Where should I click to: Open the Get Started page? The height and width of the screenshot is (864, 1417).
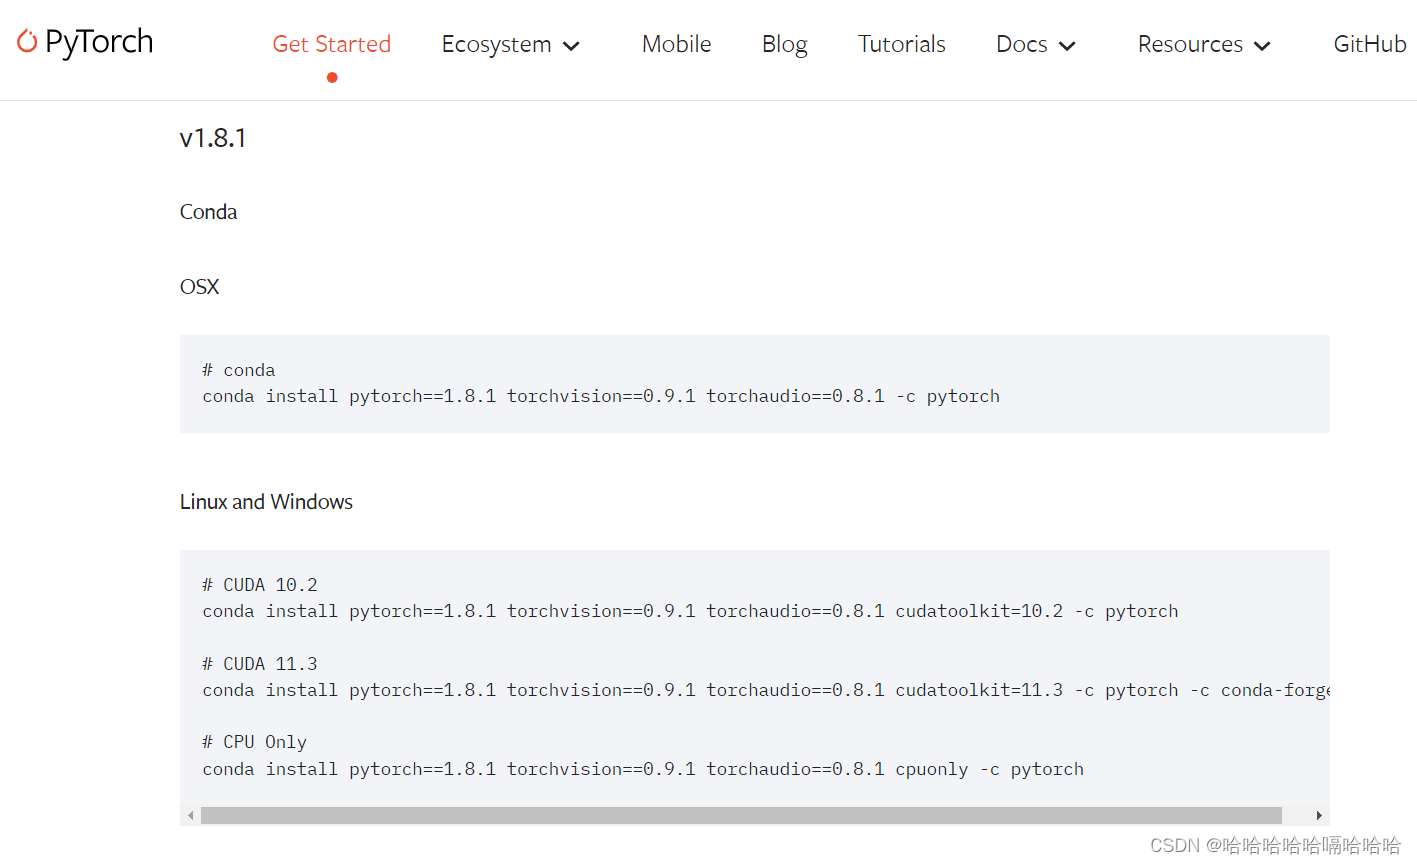[331, 44]
